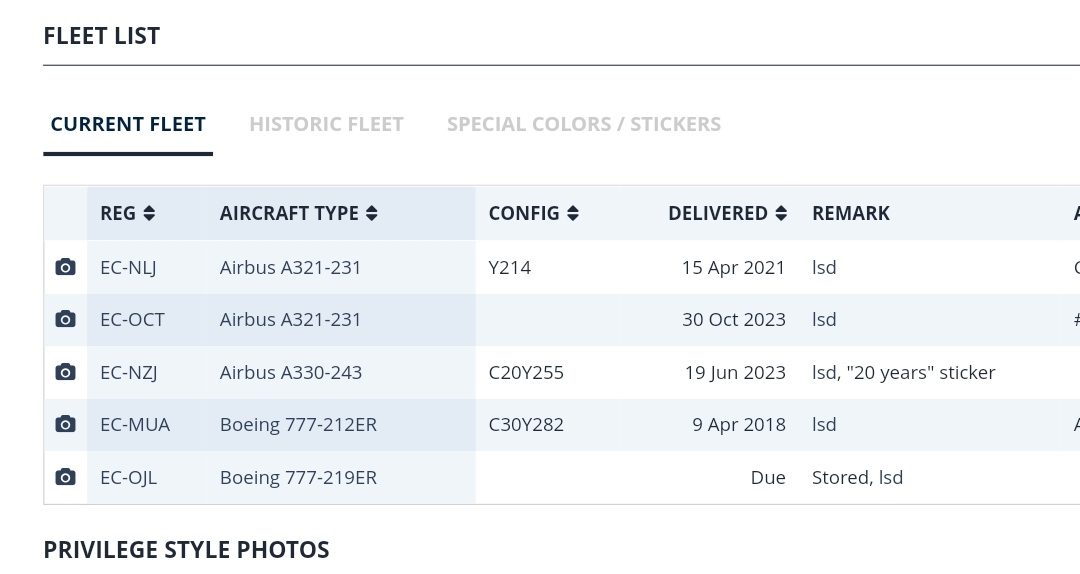View photos of EC-NZJ camera icon
Screen dimensions: 1080x574
pos(65,372)
